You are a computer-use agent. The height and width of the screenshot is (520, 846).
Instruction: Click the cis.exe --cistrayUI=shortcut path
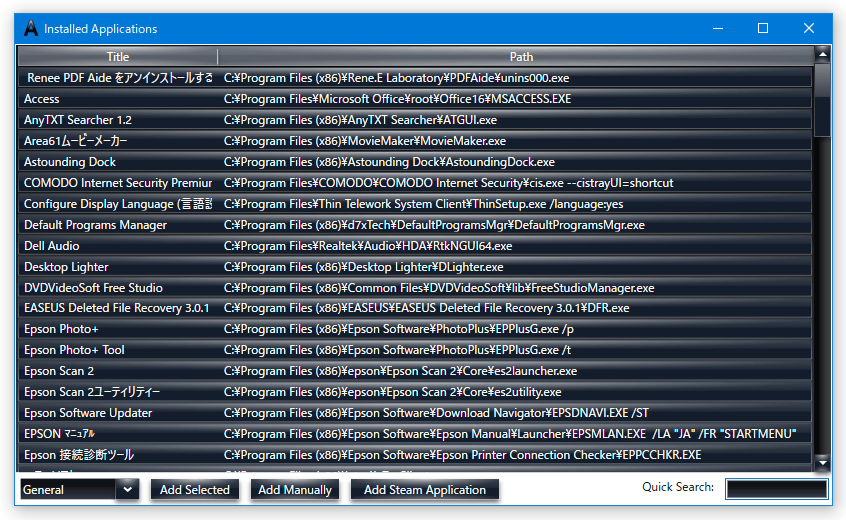click(x=448, y=183)
